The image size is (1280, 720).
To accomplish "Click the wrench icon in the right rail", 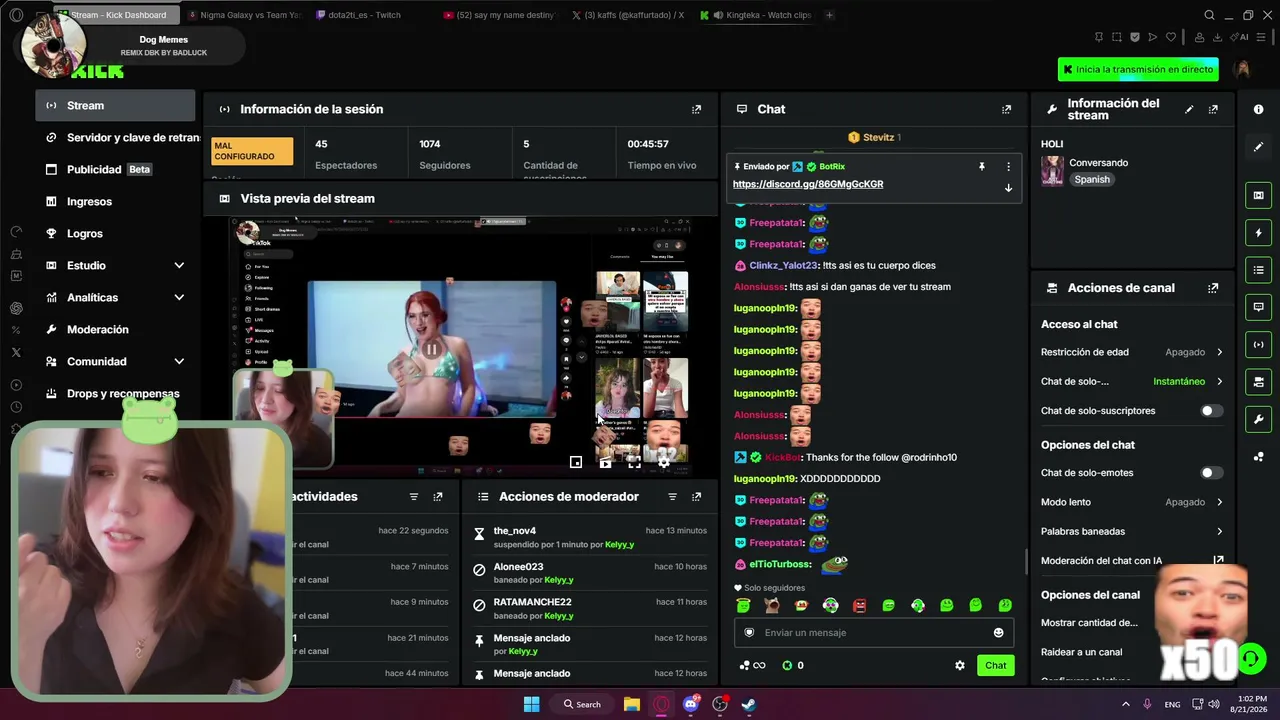I will click(x=1258, y=419).
